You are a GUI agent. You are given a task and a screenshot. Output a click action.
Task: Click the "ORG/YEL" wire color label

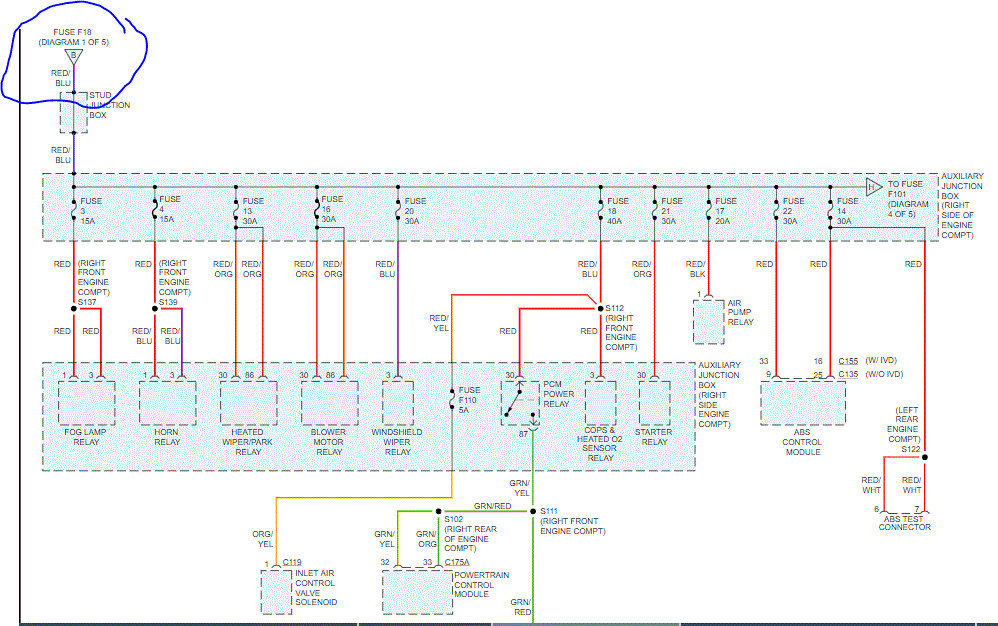pyautogui.click(x=263, y=539)
